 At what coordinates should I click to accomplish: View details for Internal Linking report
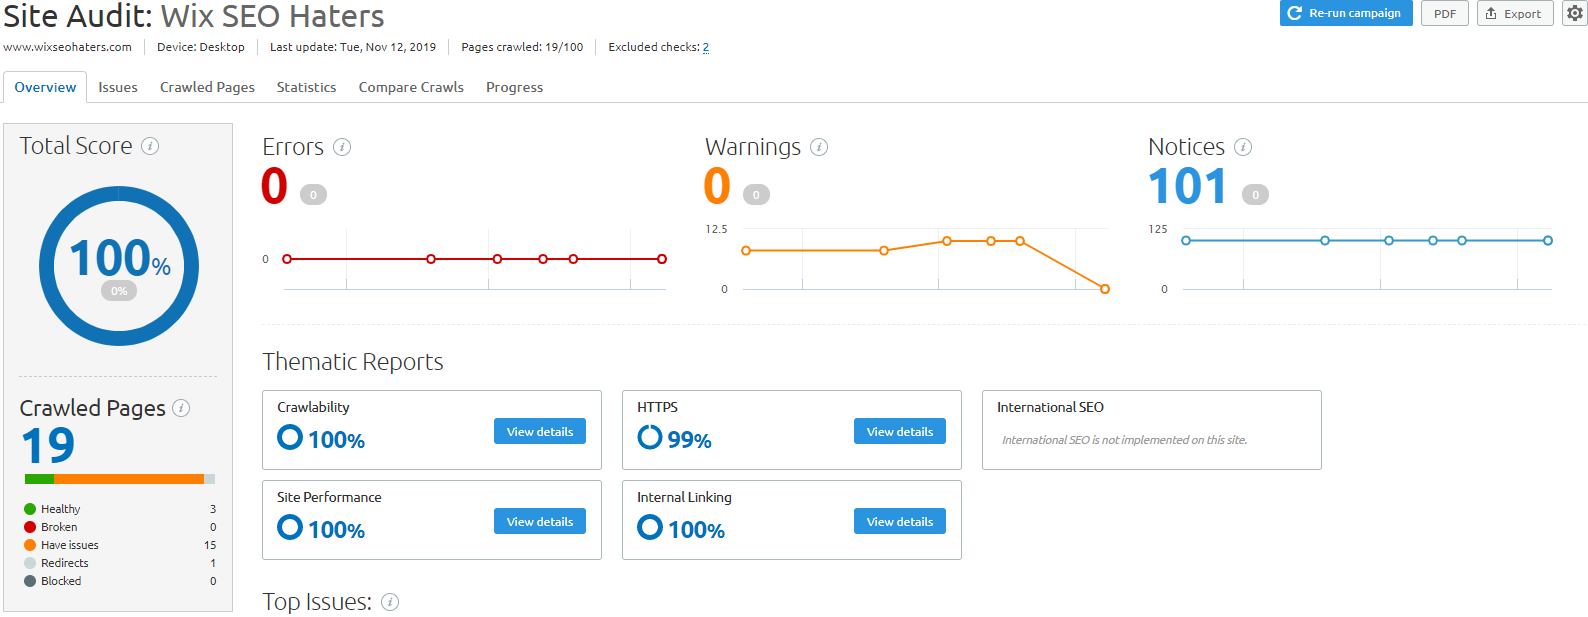pos(900,521)
